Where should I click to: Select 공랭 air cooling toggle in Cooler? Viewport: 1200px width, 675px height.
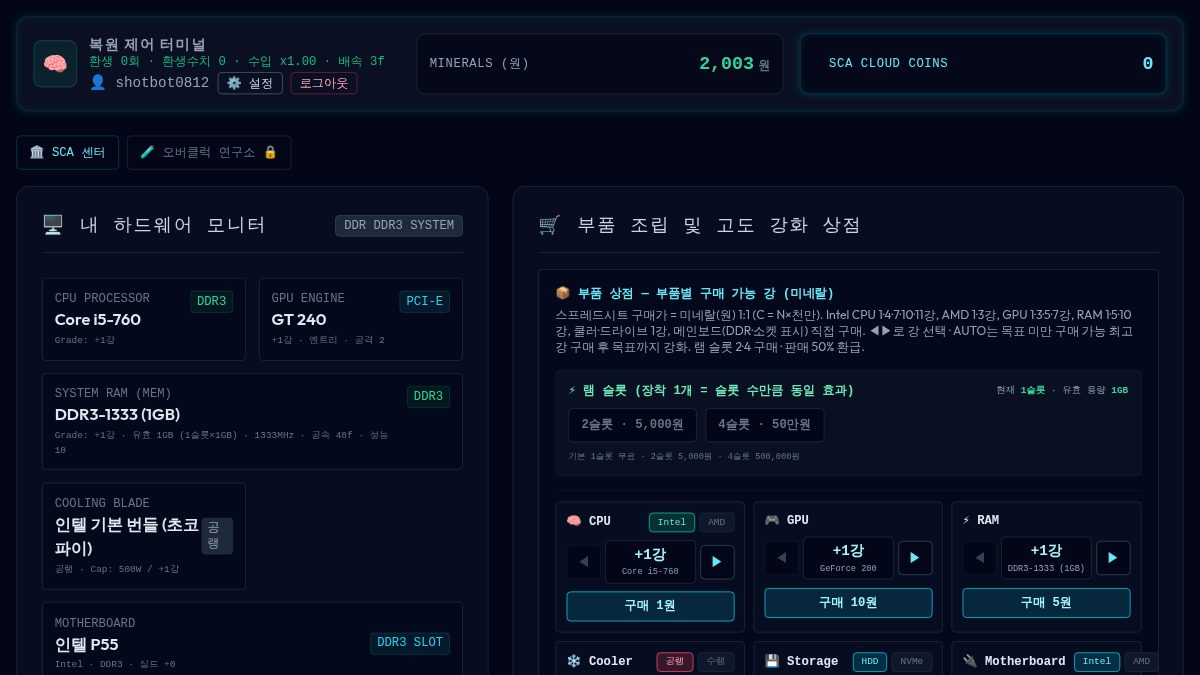coord(675,662)
